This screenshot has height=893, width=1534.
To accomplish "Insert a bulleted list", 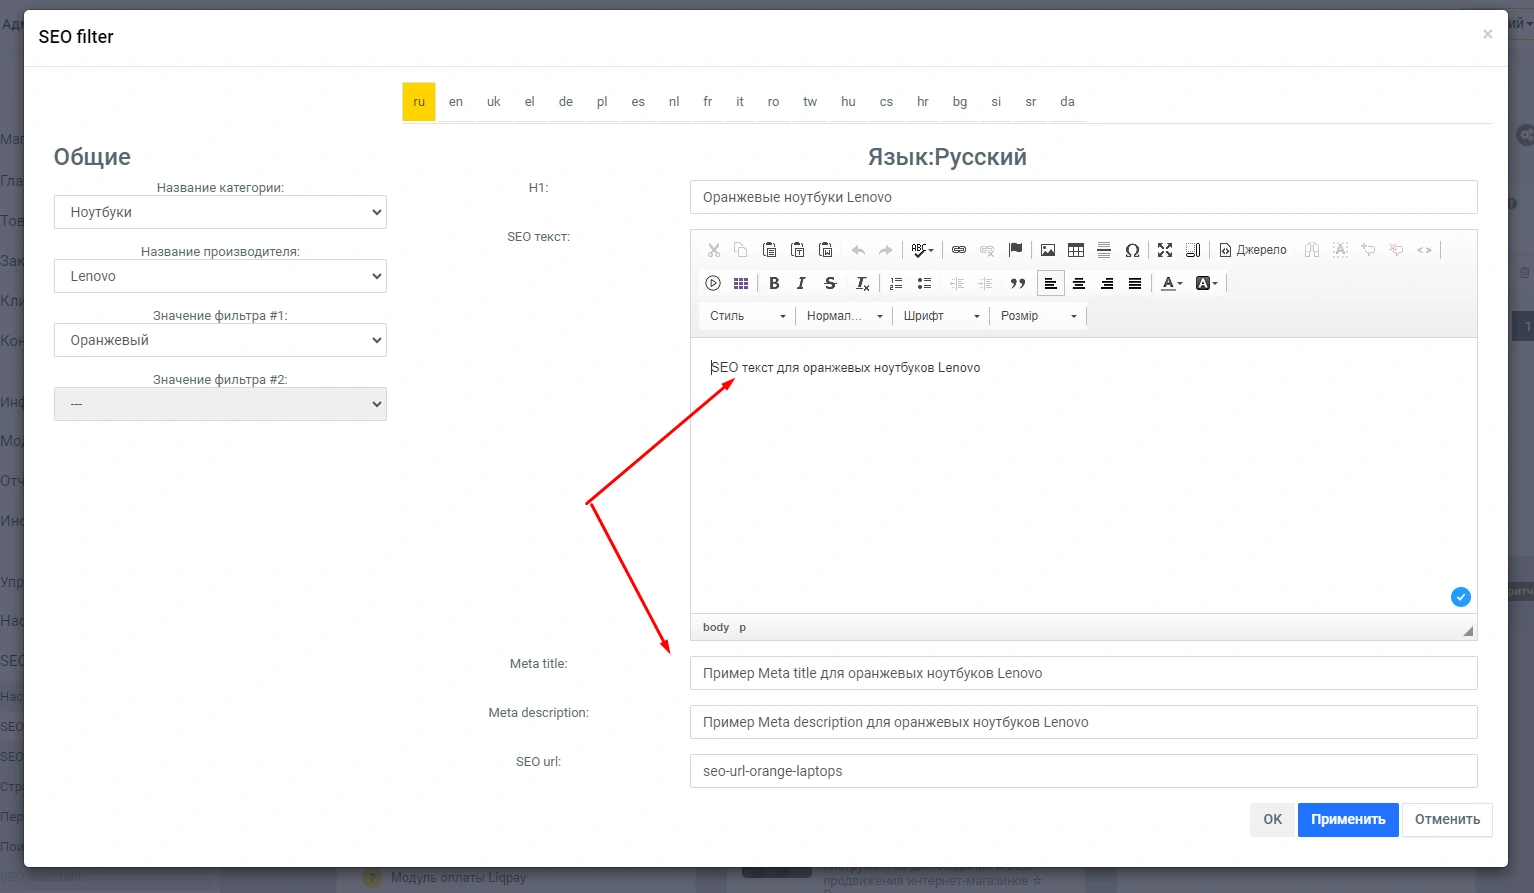I will tap(924, 284).
